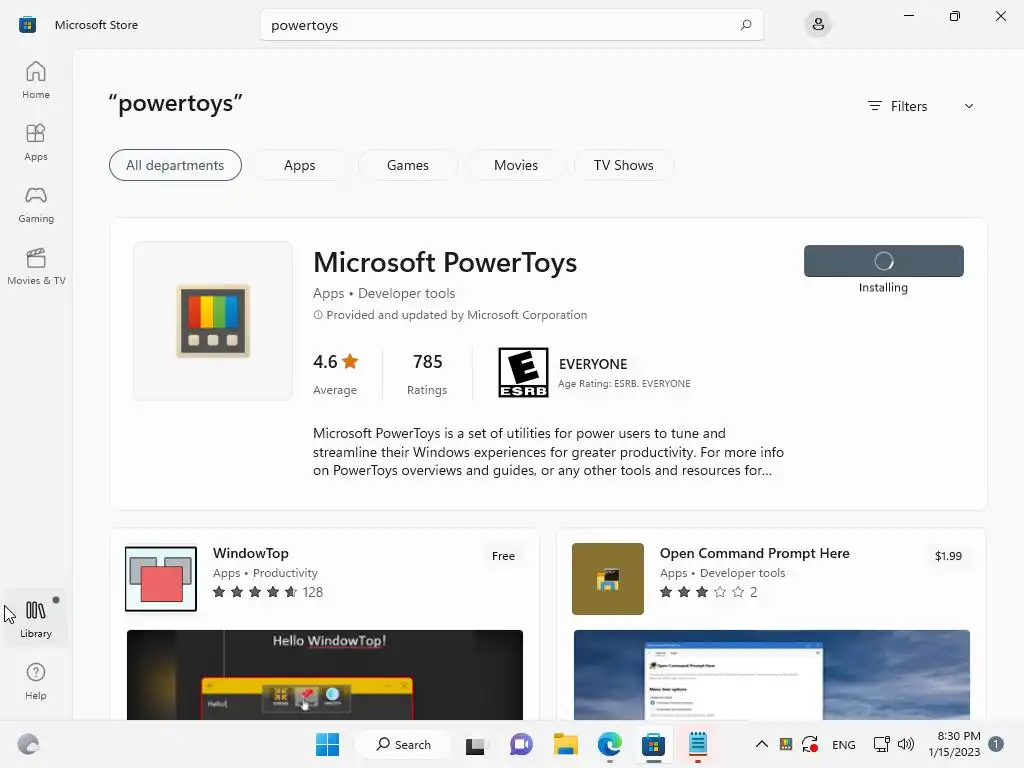
Task: Select the Movies filter tab
Action: tap(516, 165)
